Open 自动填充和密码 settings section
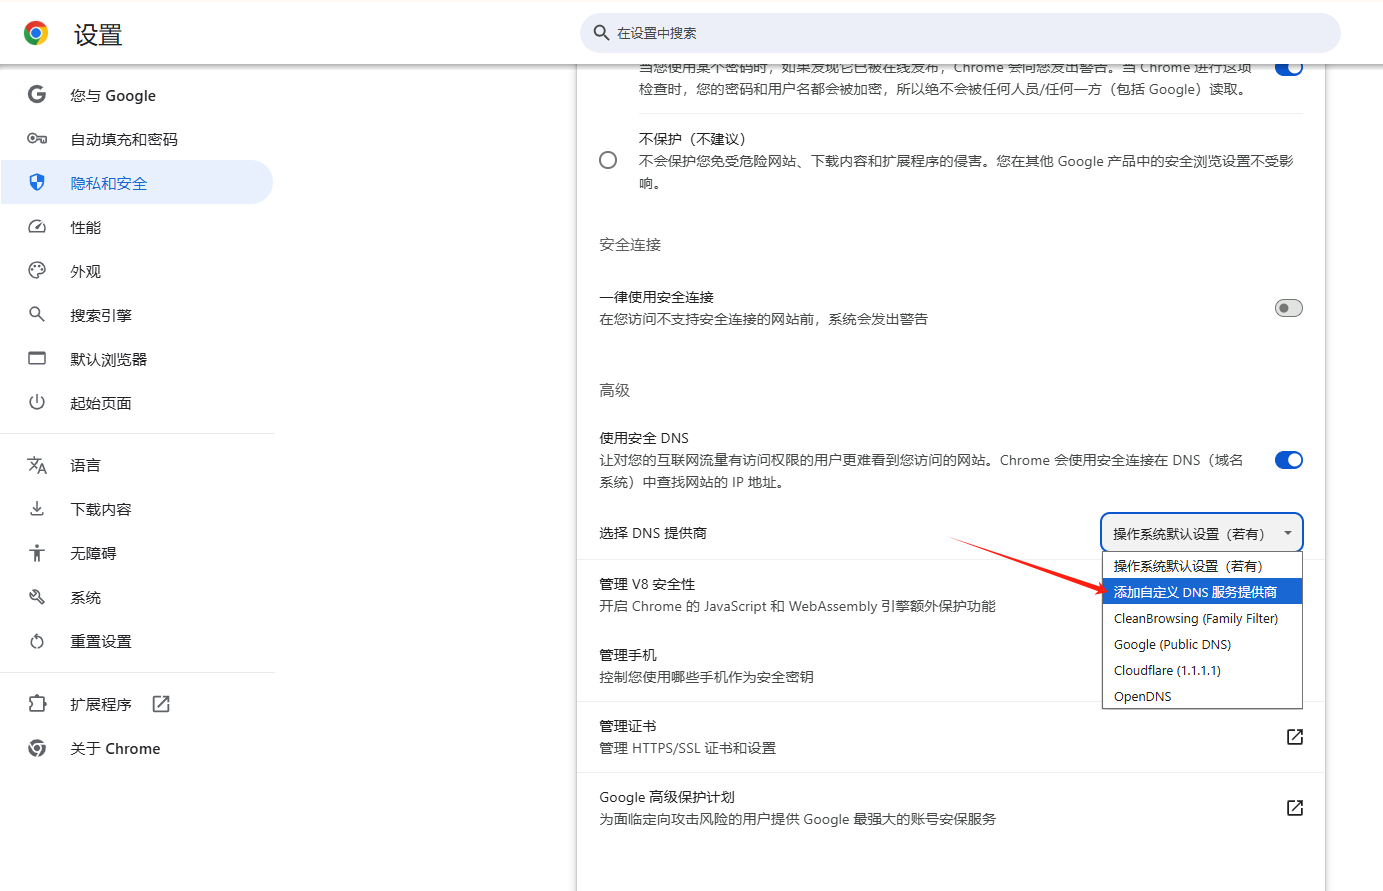 click(137, 139)
